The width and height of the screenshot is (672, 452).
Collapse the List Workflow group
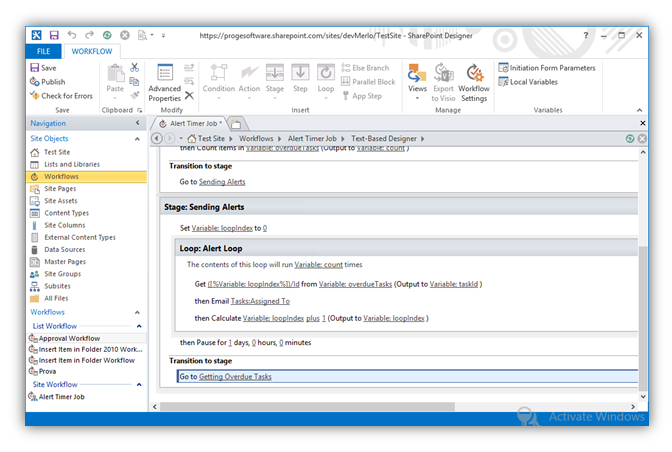(x=138, y=326)
